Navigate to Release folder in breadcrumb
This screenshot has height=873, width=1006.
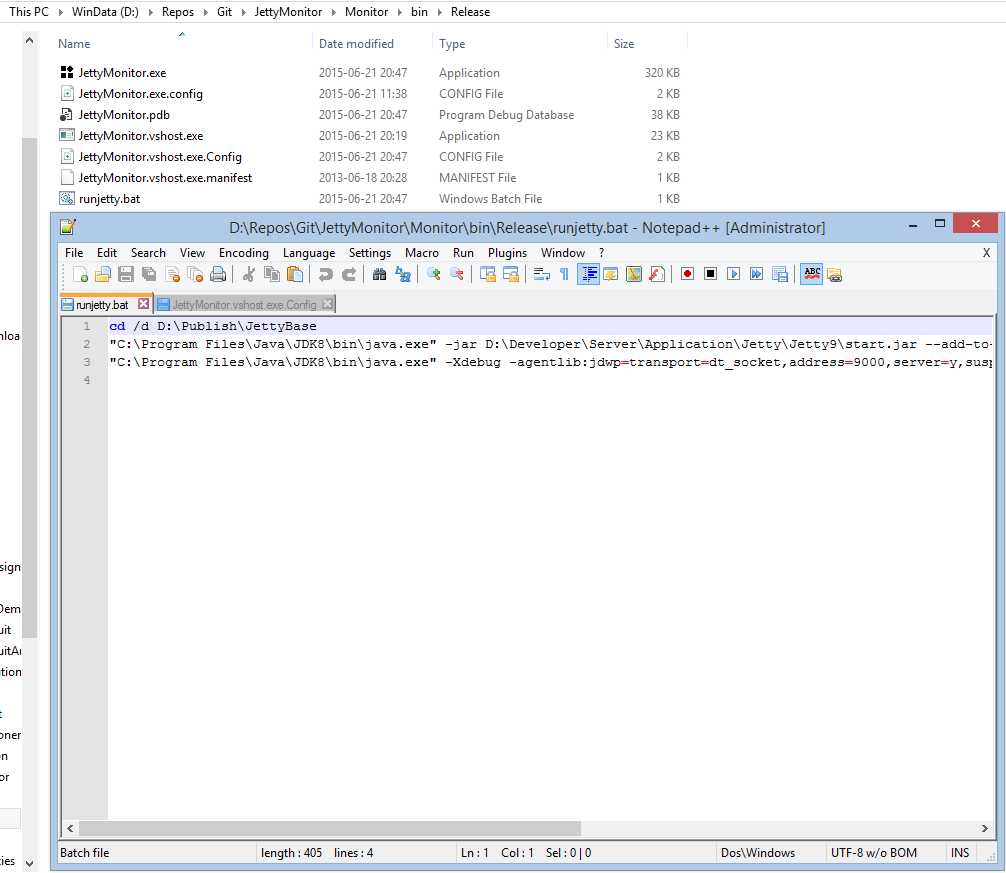pos(470,12)
